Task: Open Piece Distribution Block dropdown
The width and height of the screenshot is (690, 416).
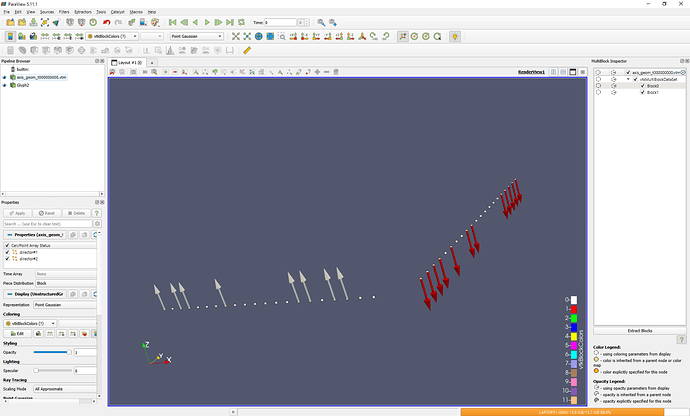Action: pyautogui.click(x=66, y=283)
